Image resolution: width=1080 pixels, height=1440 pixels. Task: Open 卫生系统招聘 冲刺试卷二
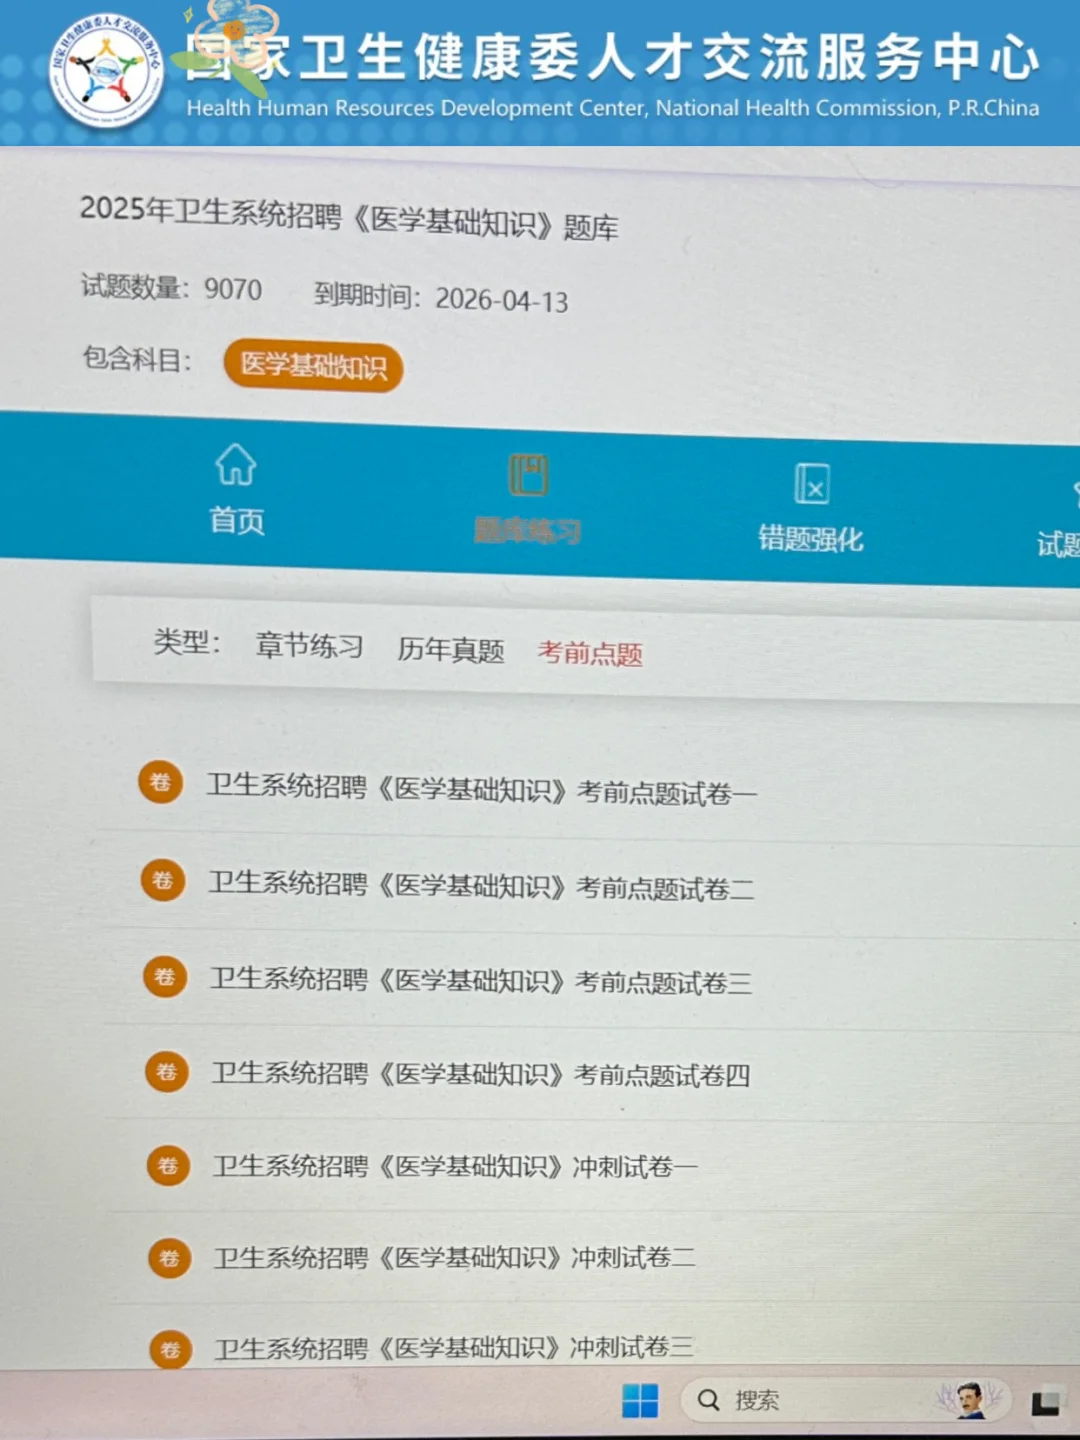click(455, 1257)
